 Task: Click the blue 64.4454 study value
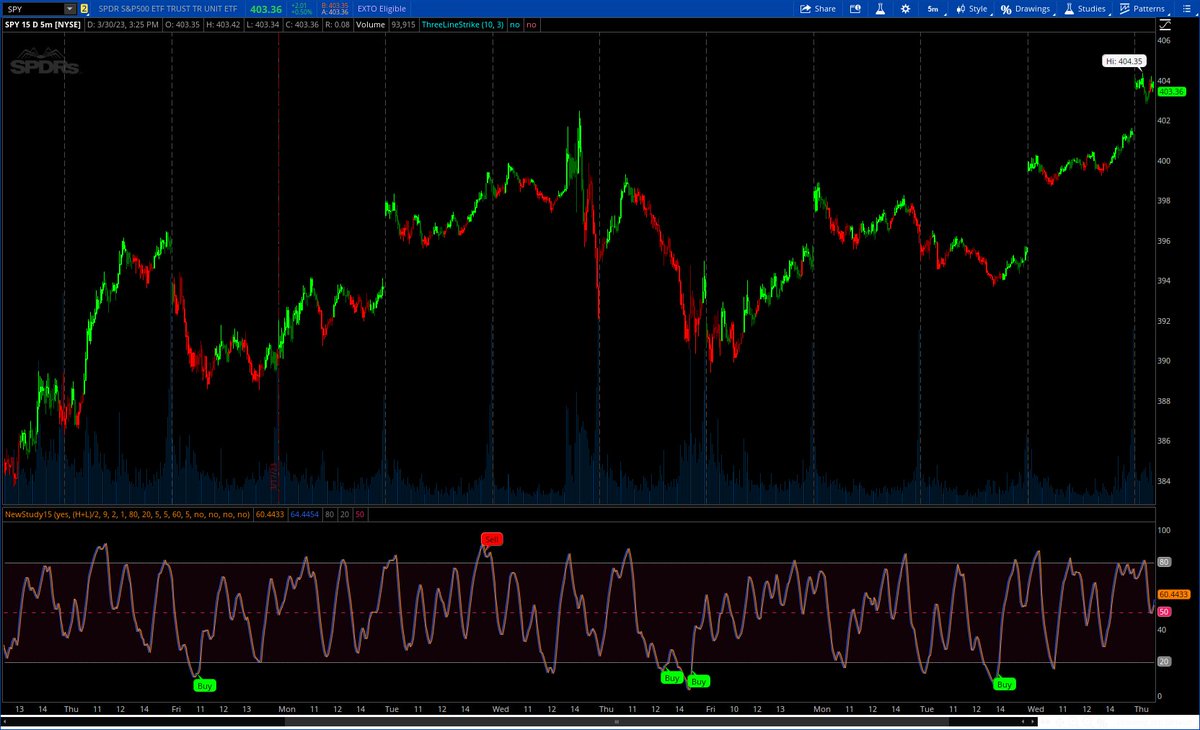point(303,514)
